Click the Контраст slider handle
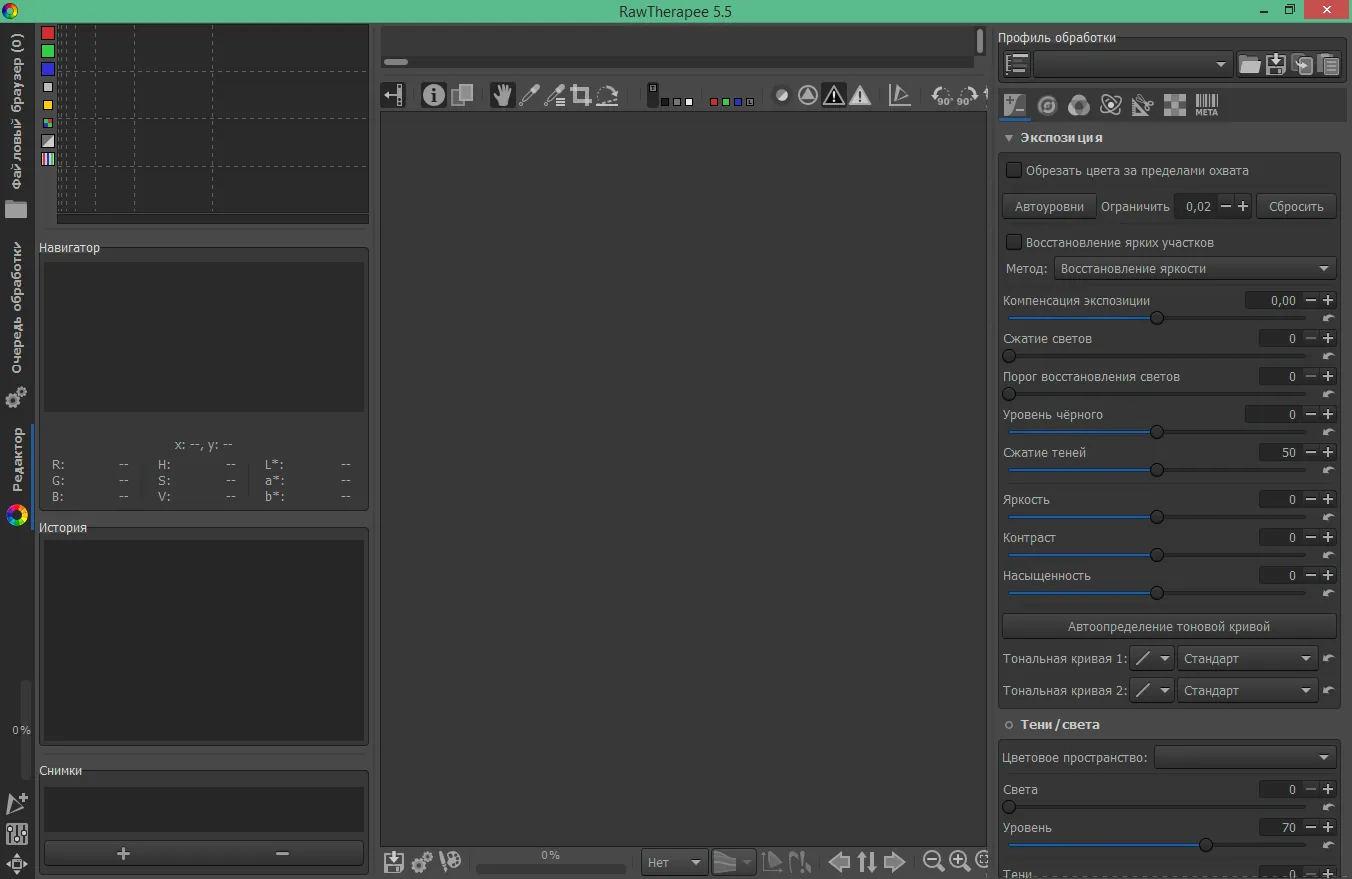The height and width of the screenshot is (879, 1352). pyautogui.click(x=1157, y=555)
